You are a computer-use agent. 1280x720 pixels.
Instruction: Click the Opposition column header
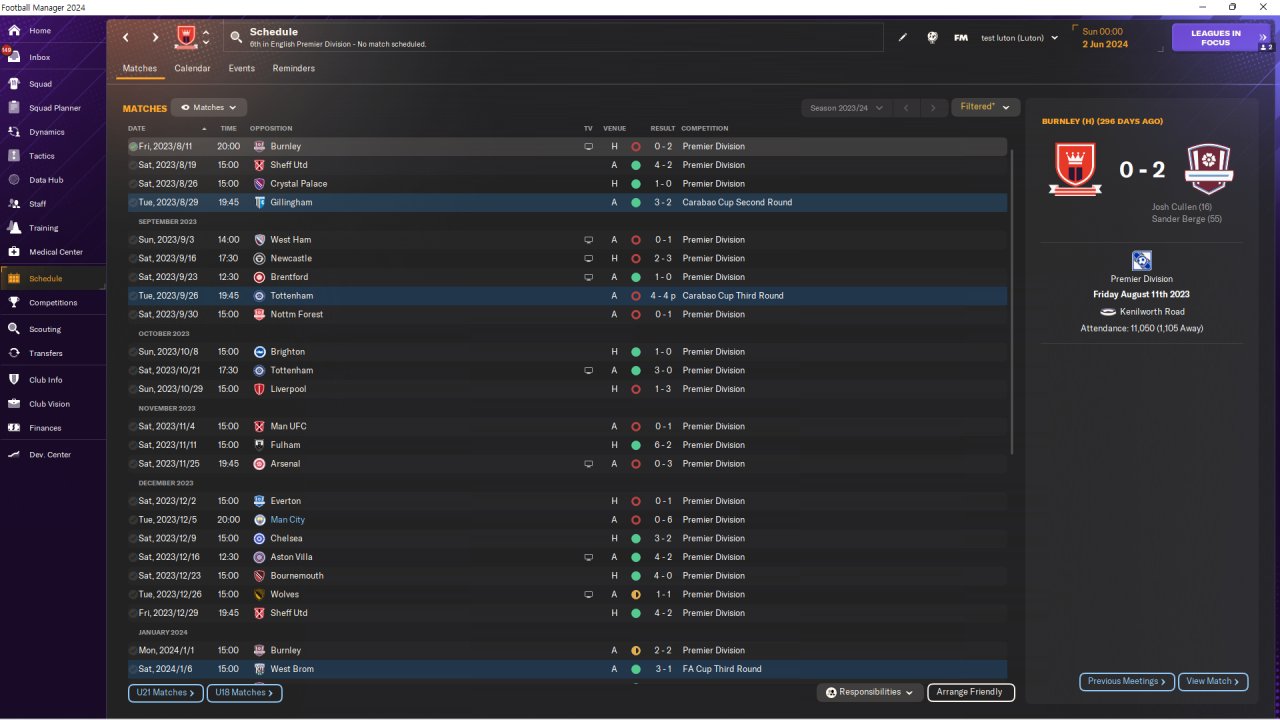pyautogui.click(x=271, y=128)
